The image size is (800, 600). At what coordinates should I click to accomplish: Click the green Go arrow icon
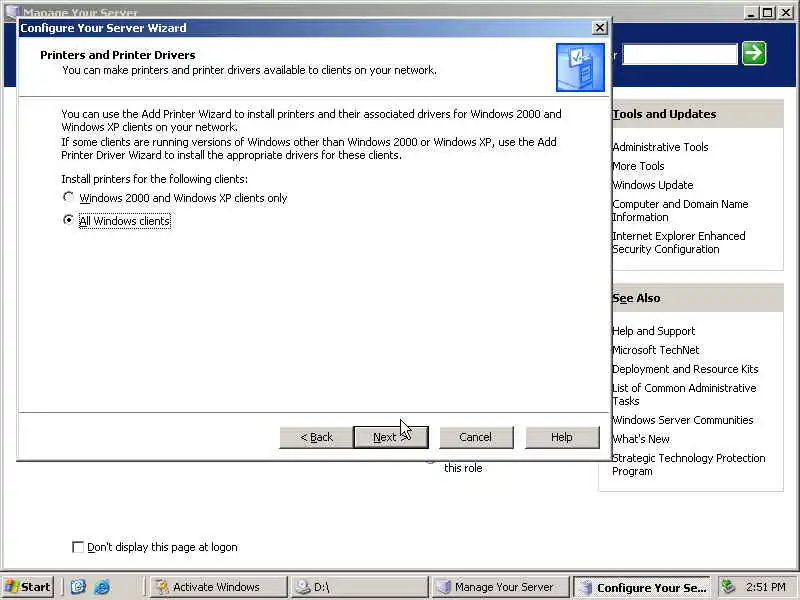point(754,54)
